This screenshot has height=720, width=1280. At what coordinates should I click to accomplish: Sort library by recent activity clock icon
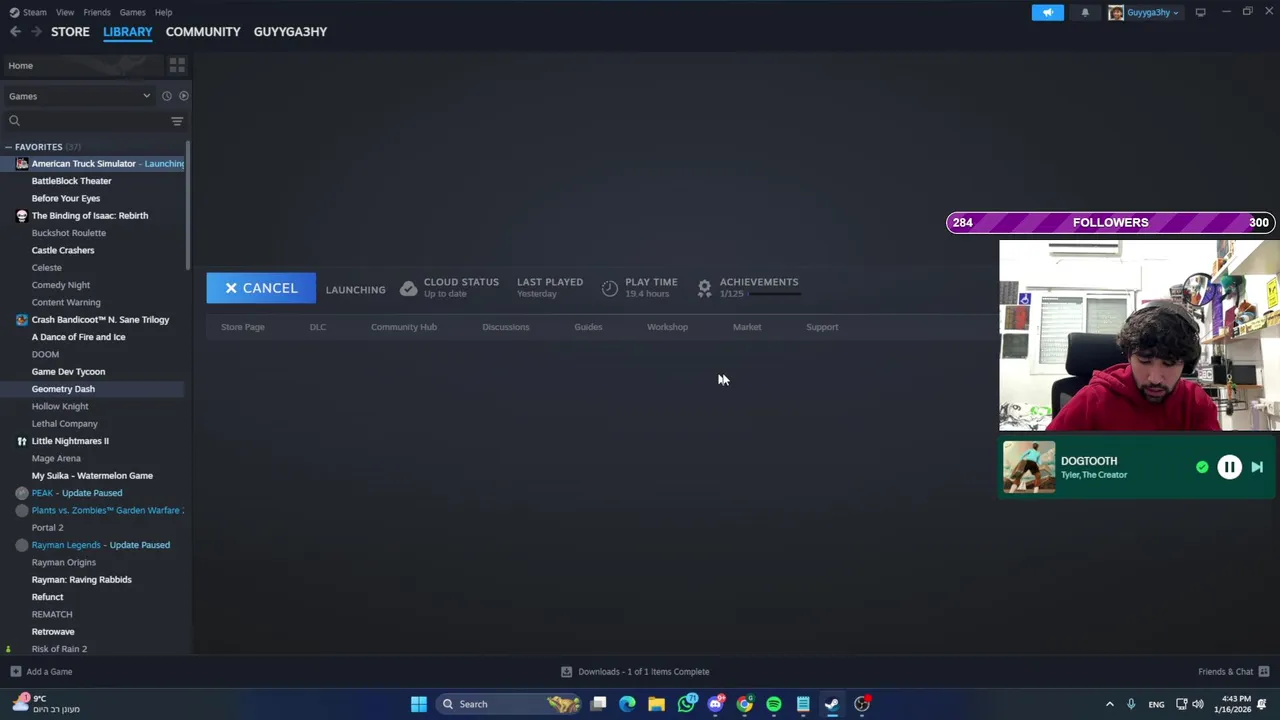pyautogui.click(x=166, y=96)
